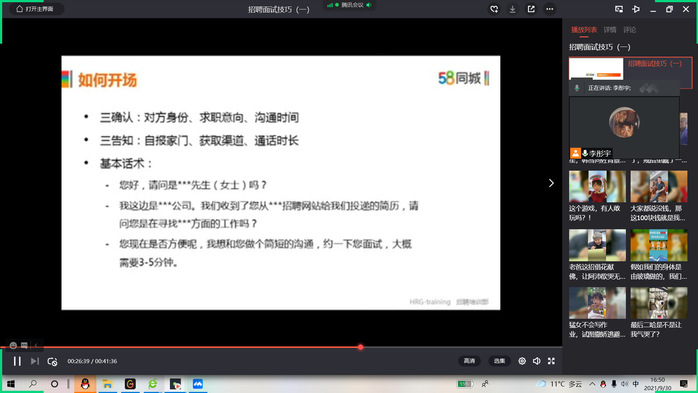Viewport: 698px width, 393px height.
Task: Mute the player volume
Action: click(x=536, y=361)
